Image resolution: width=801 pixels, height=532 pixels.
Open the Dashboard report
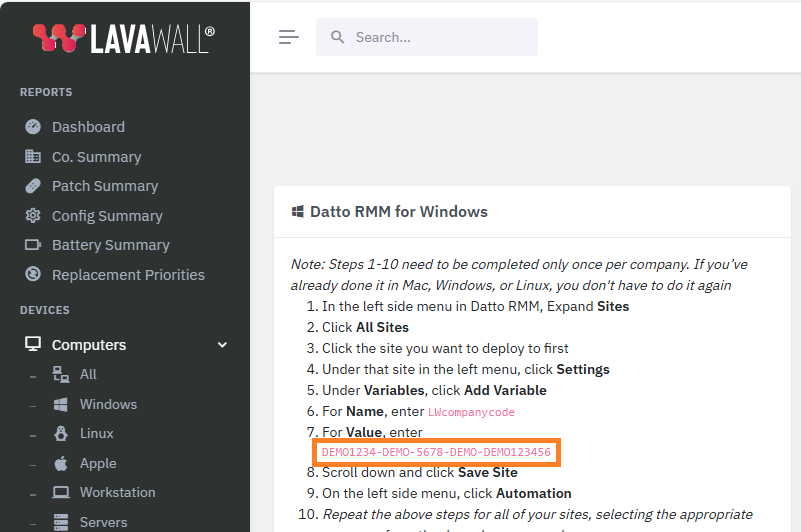coord(88,127)
